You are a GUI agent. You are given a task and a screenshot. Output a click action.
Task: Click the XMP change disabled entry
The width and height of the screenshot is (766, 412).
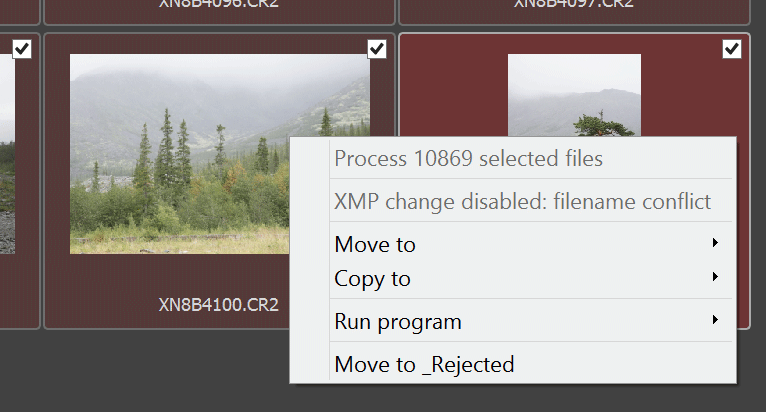522,201
